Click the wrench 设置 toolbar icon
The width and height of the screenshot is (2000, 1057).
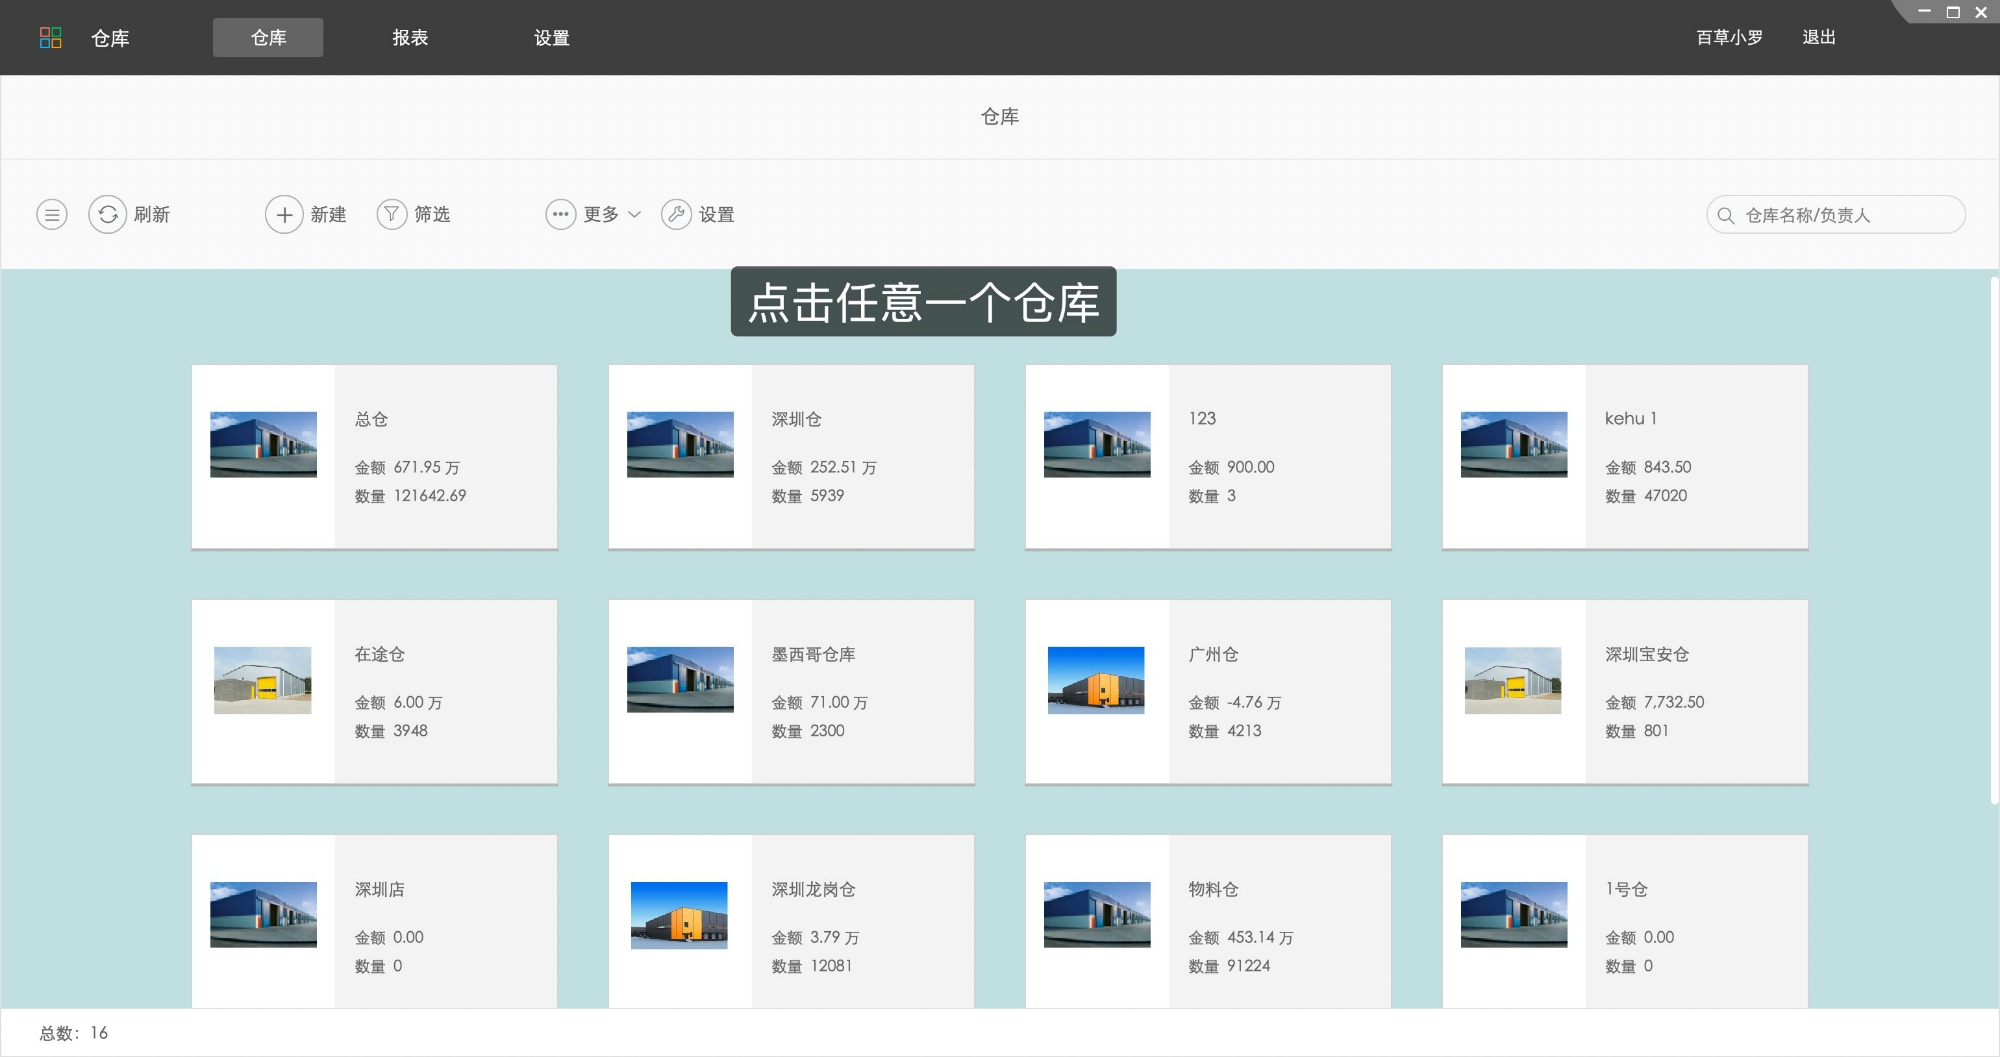(x=677, y=214)
